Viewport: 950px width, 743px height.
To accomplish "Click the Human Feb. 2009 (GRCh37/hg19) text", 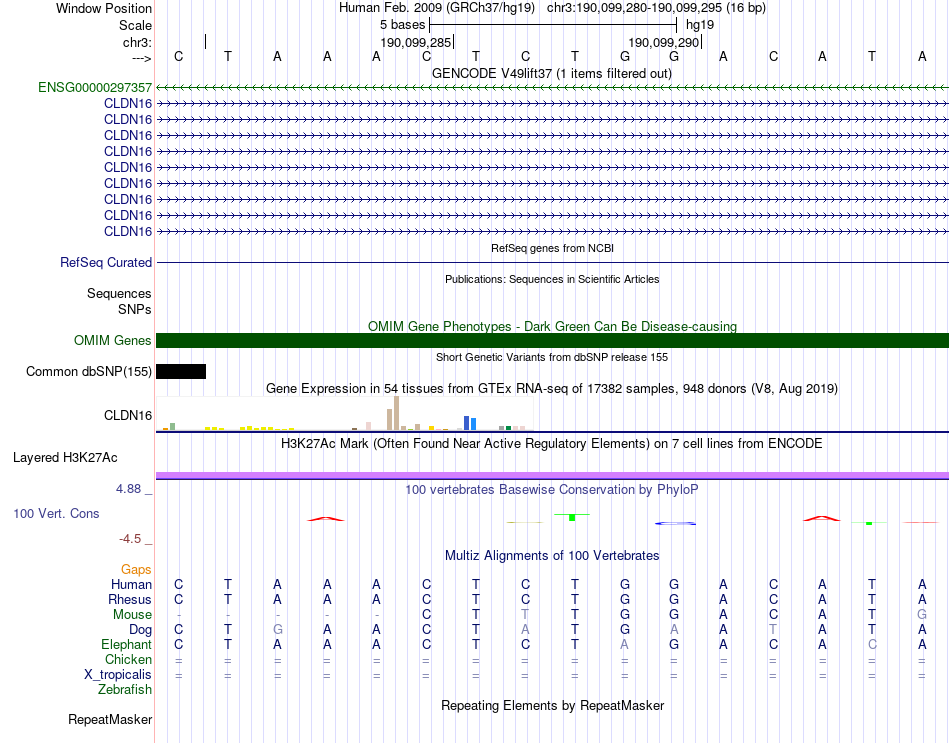I will point(437,8).
